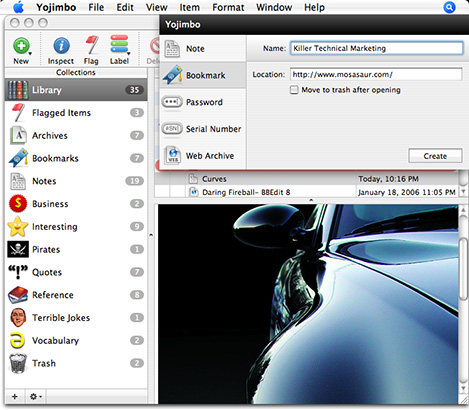Open the Help menu
This screenshot has width=469, height=410.
(x=314, y=7)
